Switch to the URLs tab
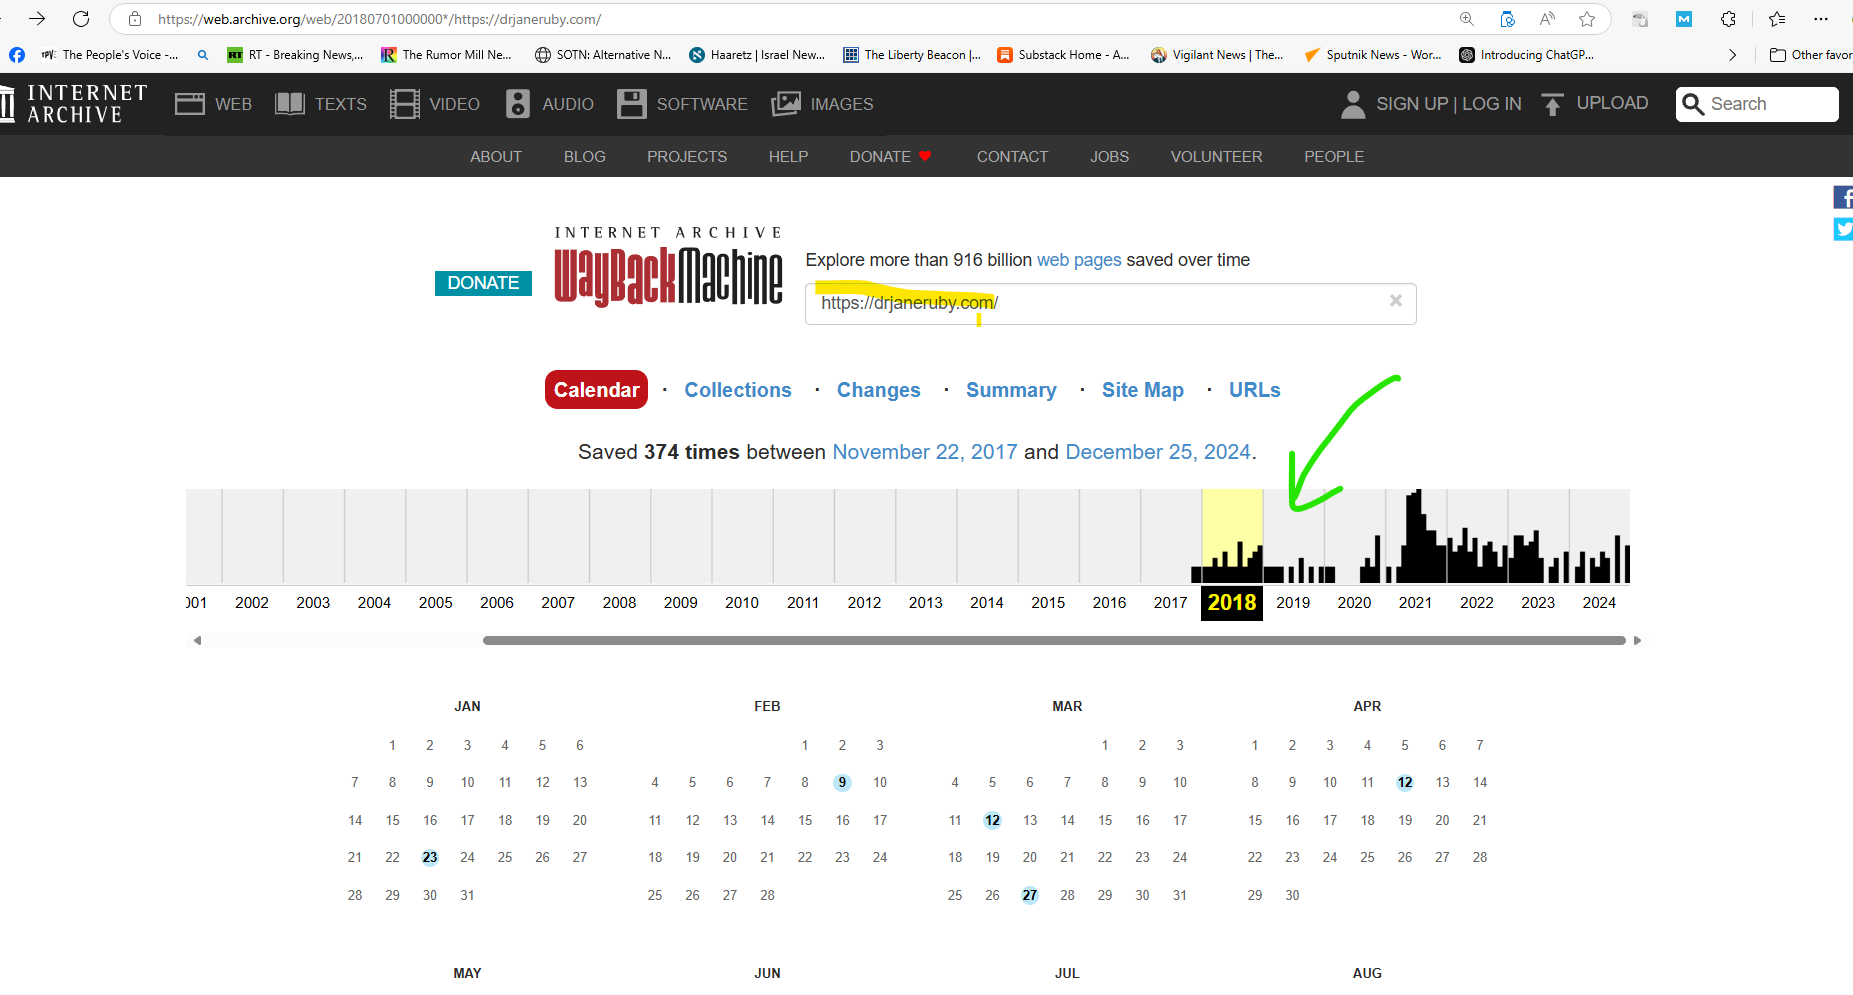 (x=1255, y=390)
